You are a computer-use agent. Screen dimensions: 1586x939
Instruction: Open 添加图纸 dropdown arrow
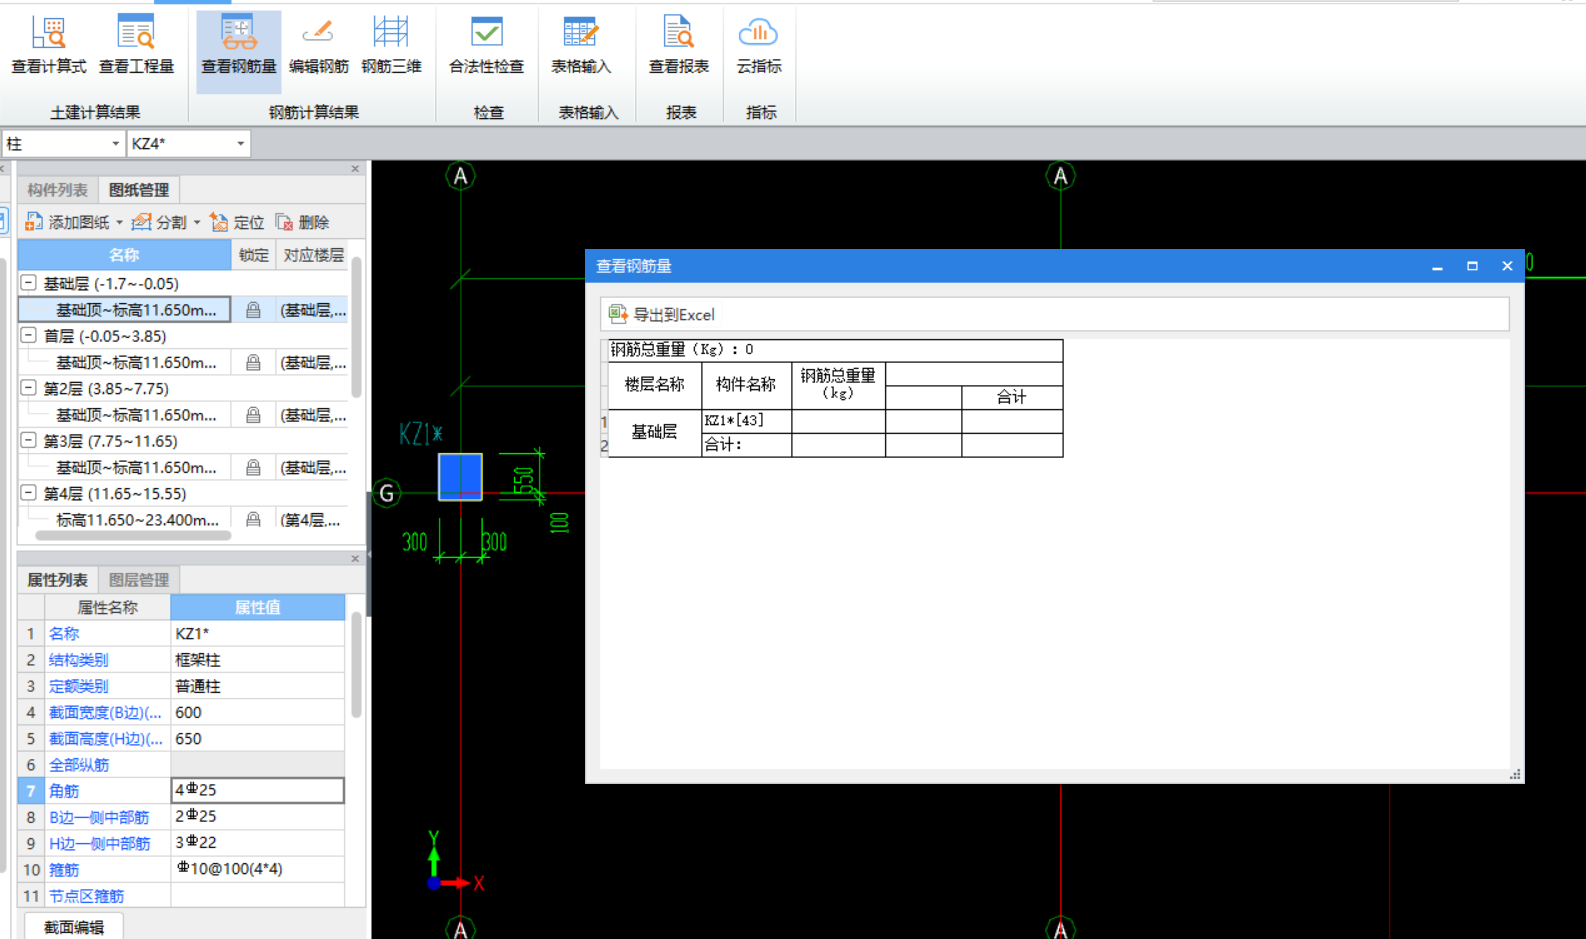(x=119, y=222)
